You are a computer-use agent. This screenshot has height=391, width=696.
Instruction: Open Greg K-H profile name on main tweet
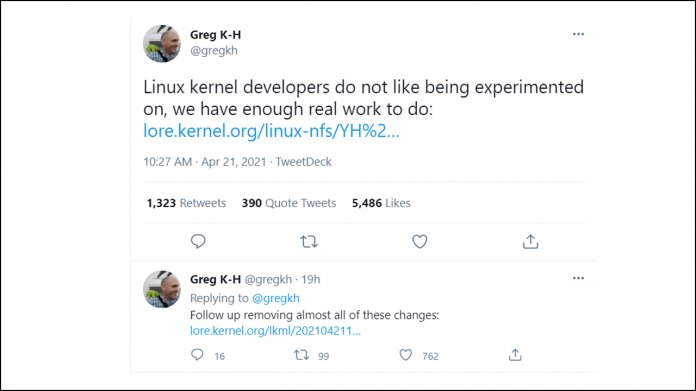tap(215, 35)
